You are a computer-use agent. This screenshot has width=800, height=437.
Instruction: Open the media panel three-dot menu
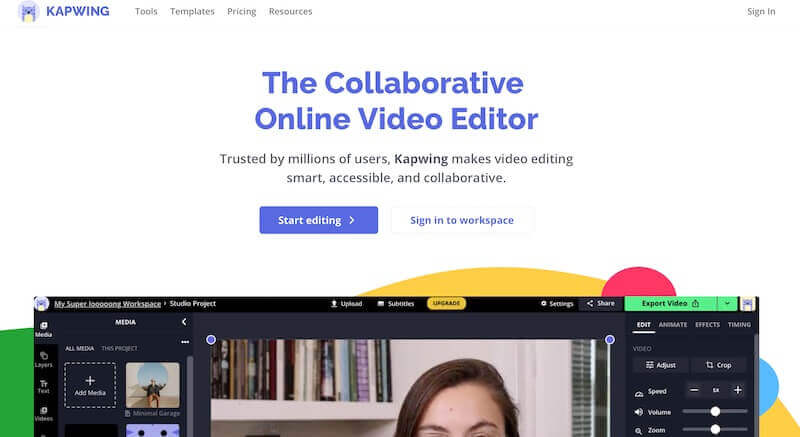(x=185, y=342)
